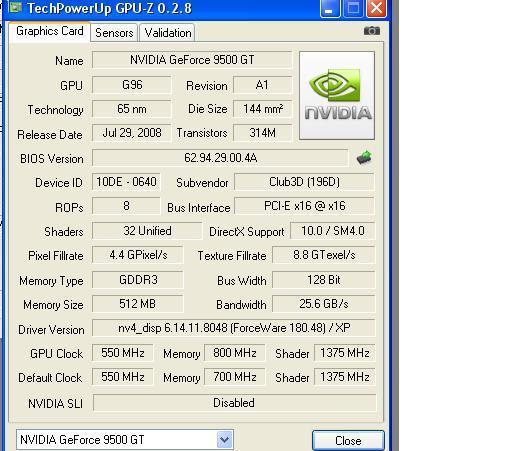Click the BIOS save chip icon

pos(364,157)
